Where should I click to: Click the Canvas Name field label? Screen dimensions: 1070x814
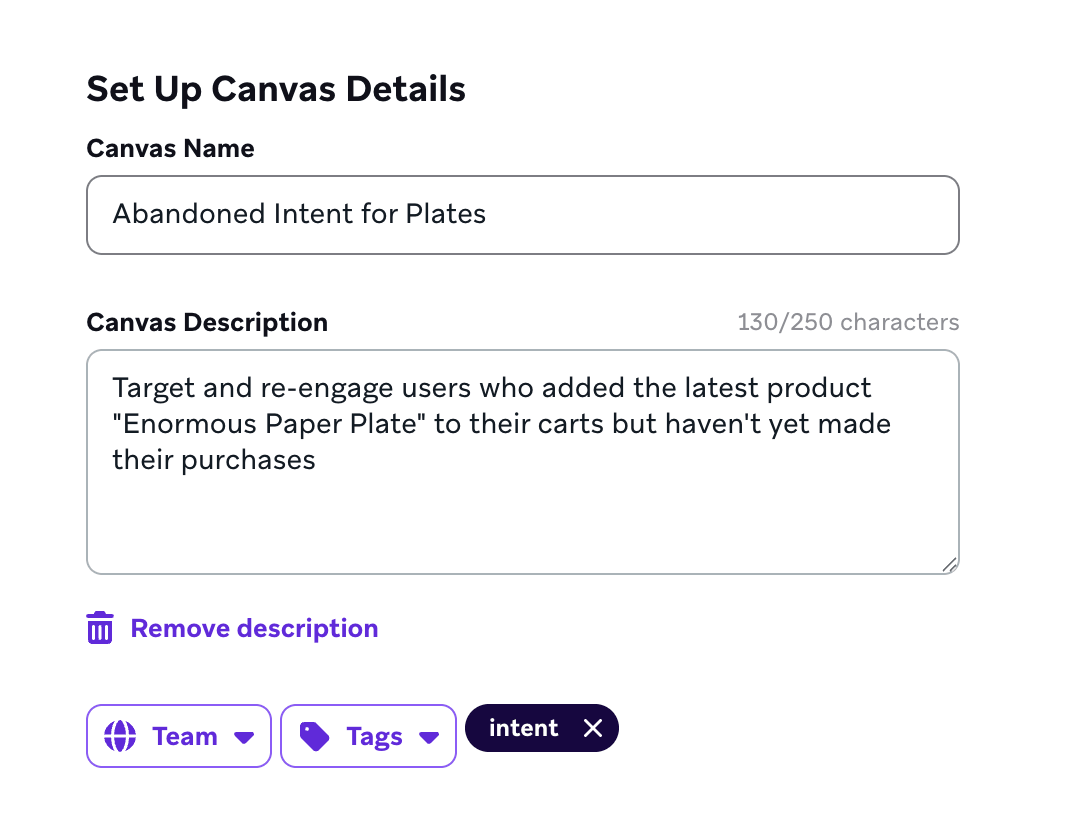171,148
